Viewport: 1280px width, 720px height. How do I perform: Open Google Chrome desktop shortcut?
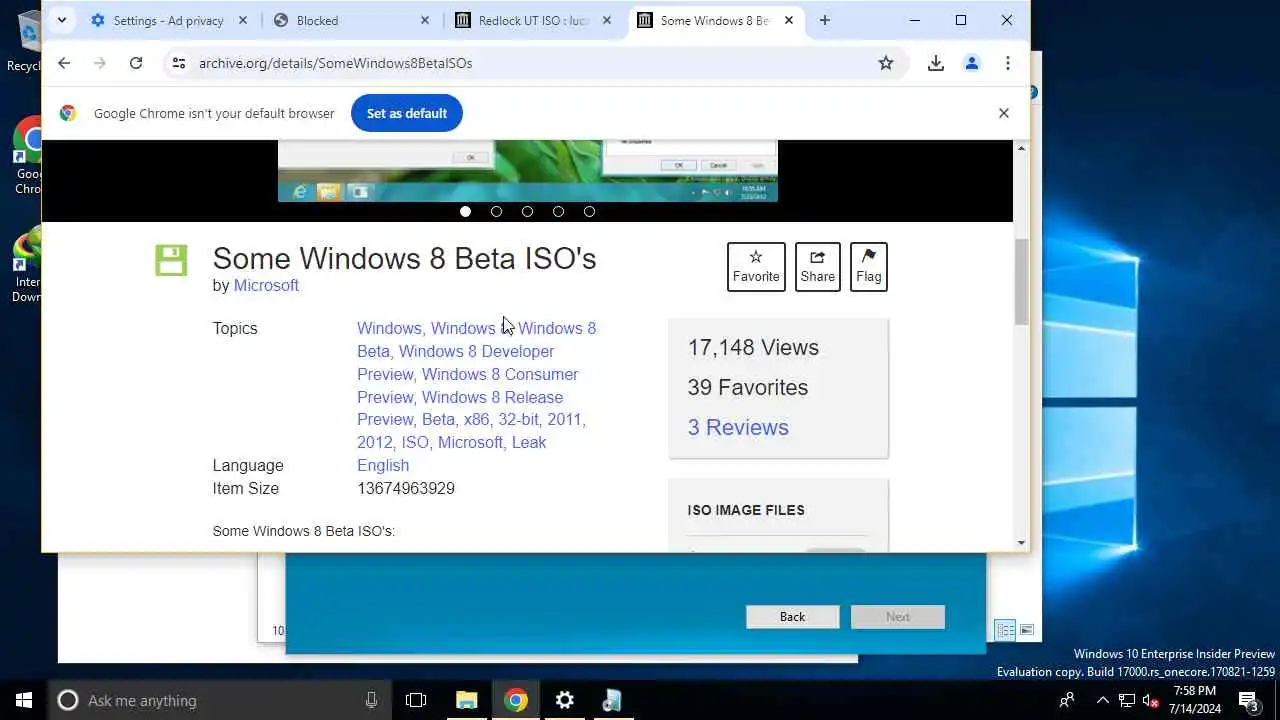(x=28, y=156)
